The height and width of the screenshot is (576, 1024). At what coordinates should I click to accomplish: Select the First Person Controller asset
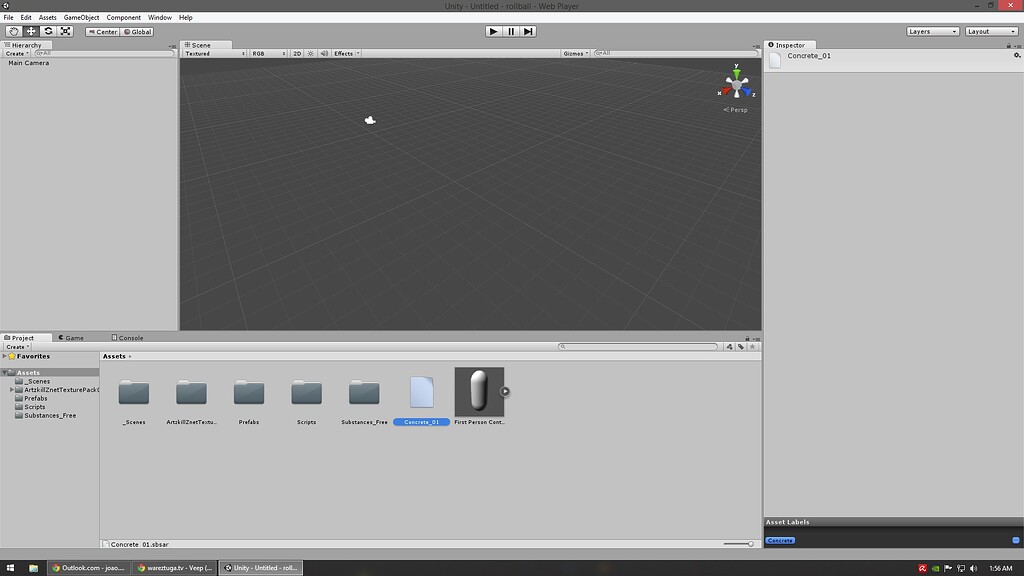478,390
